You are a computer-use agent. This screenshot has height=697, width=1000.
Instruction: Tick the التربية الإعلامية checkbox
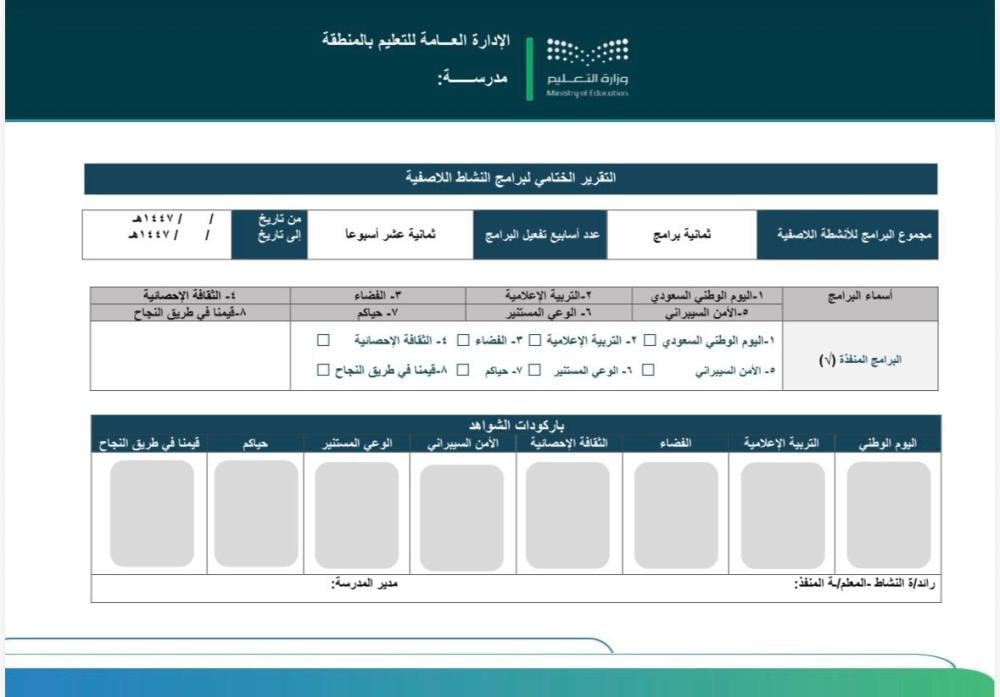point(535,341)
